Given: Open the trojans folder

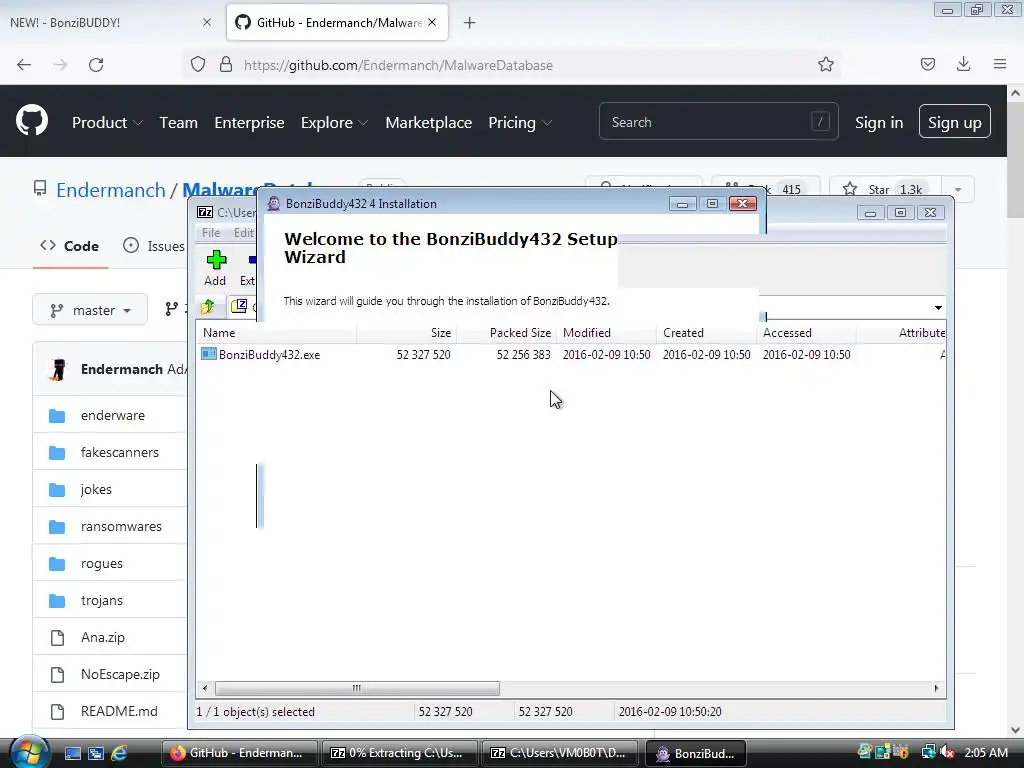Looking at the screenshot, I should (x=102, y=600).
